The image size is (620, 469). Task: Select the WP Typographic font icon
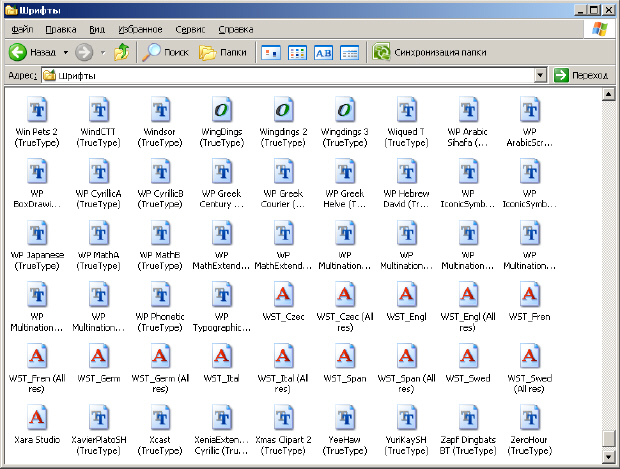222,295
